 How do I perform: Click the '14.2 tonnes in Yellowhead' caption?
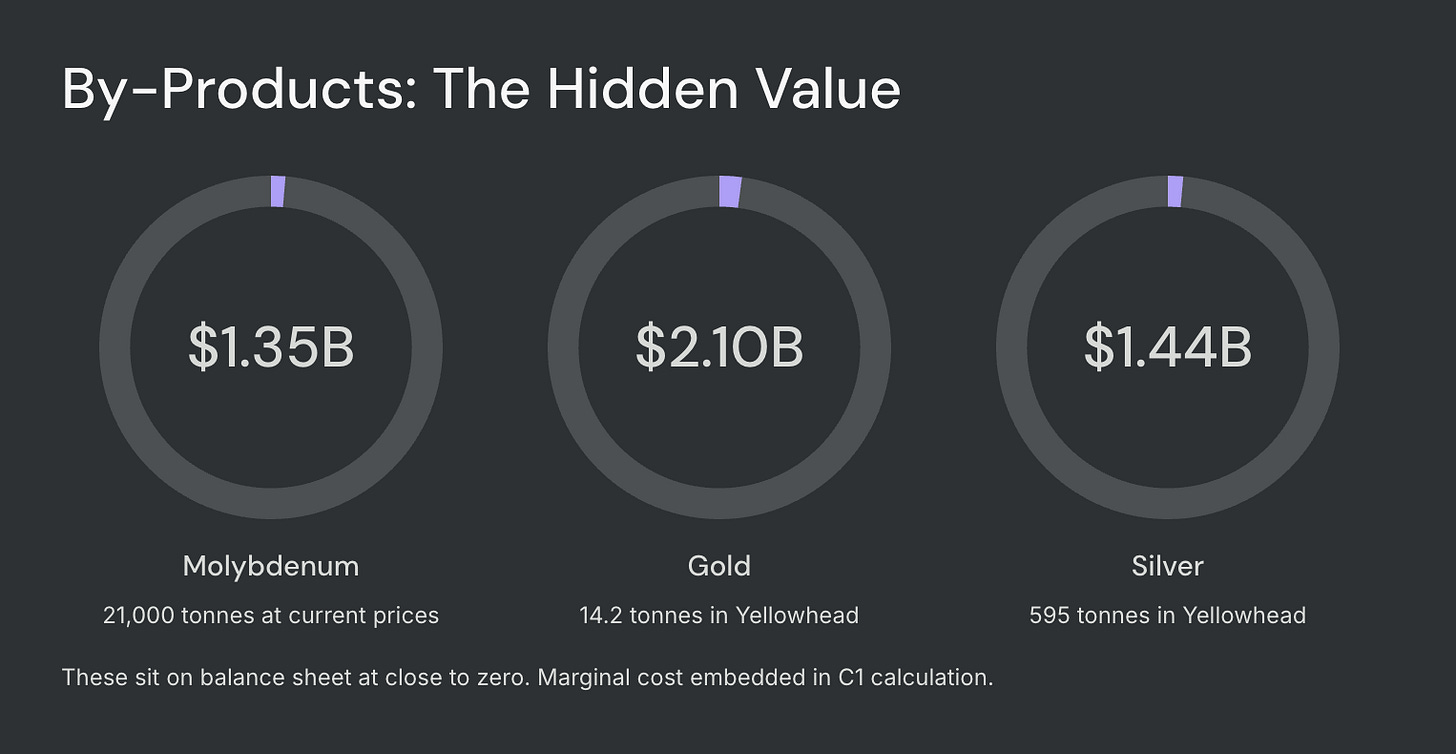(719, 615)
